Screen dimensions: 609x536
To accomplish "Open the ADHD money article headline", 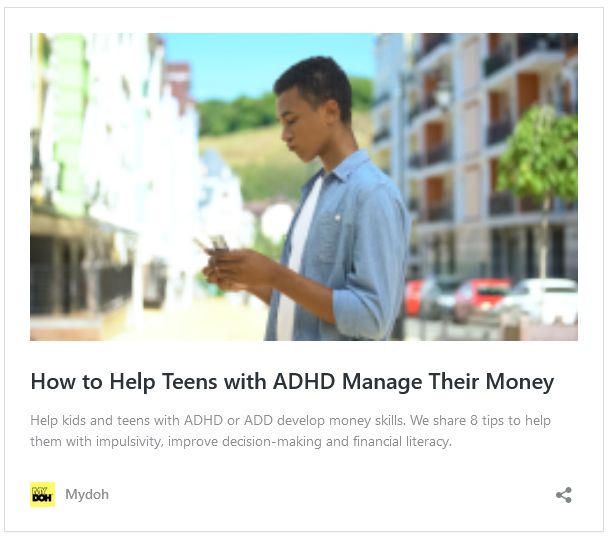I will [292, 382].
